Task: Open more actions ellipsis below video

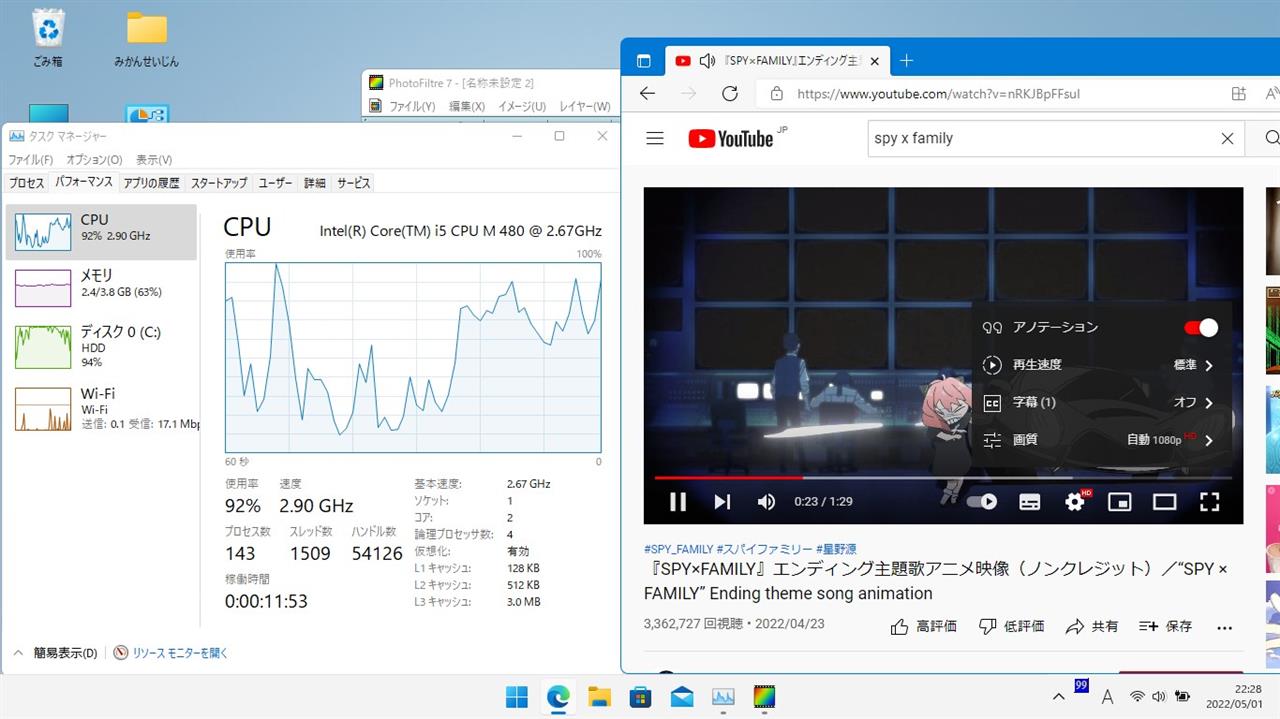Action: click(1225, 627)
